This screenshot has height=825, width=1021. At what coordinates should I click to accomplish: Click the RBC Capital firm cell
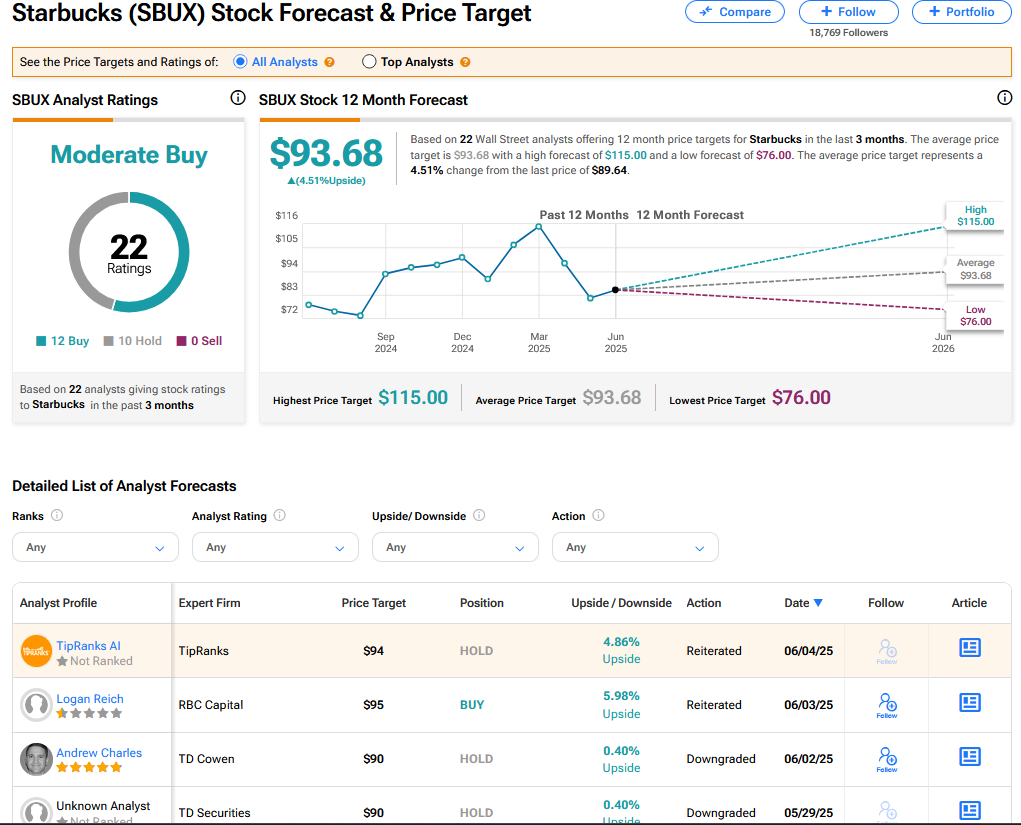click(x=211, y=705)
